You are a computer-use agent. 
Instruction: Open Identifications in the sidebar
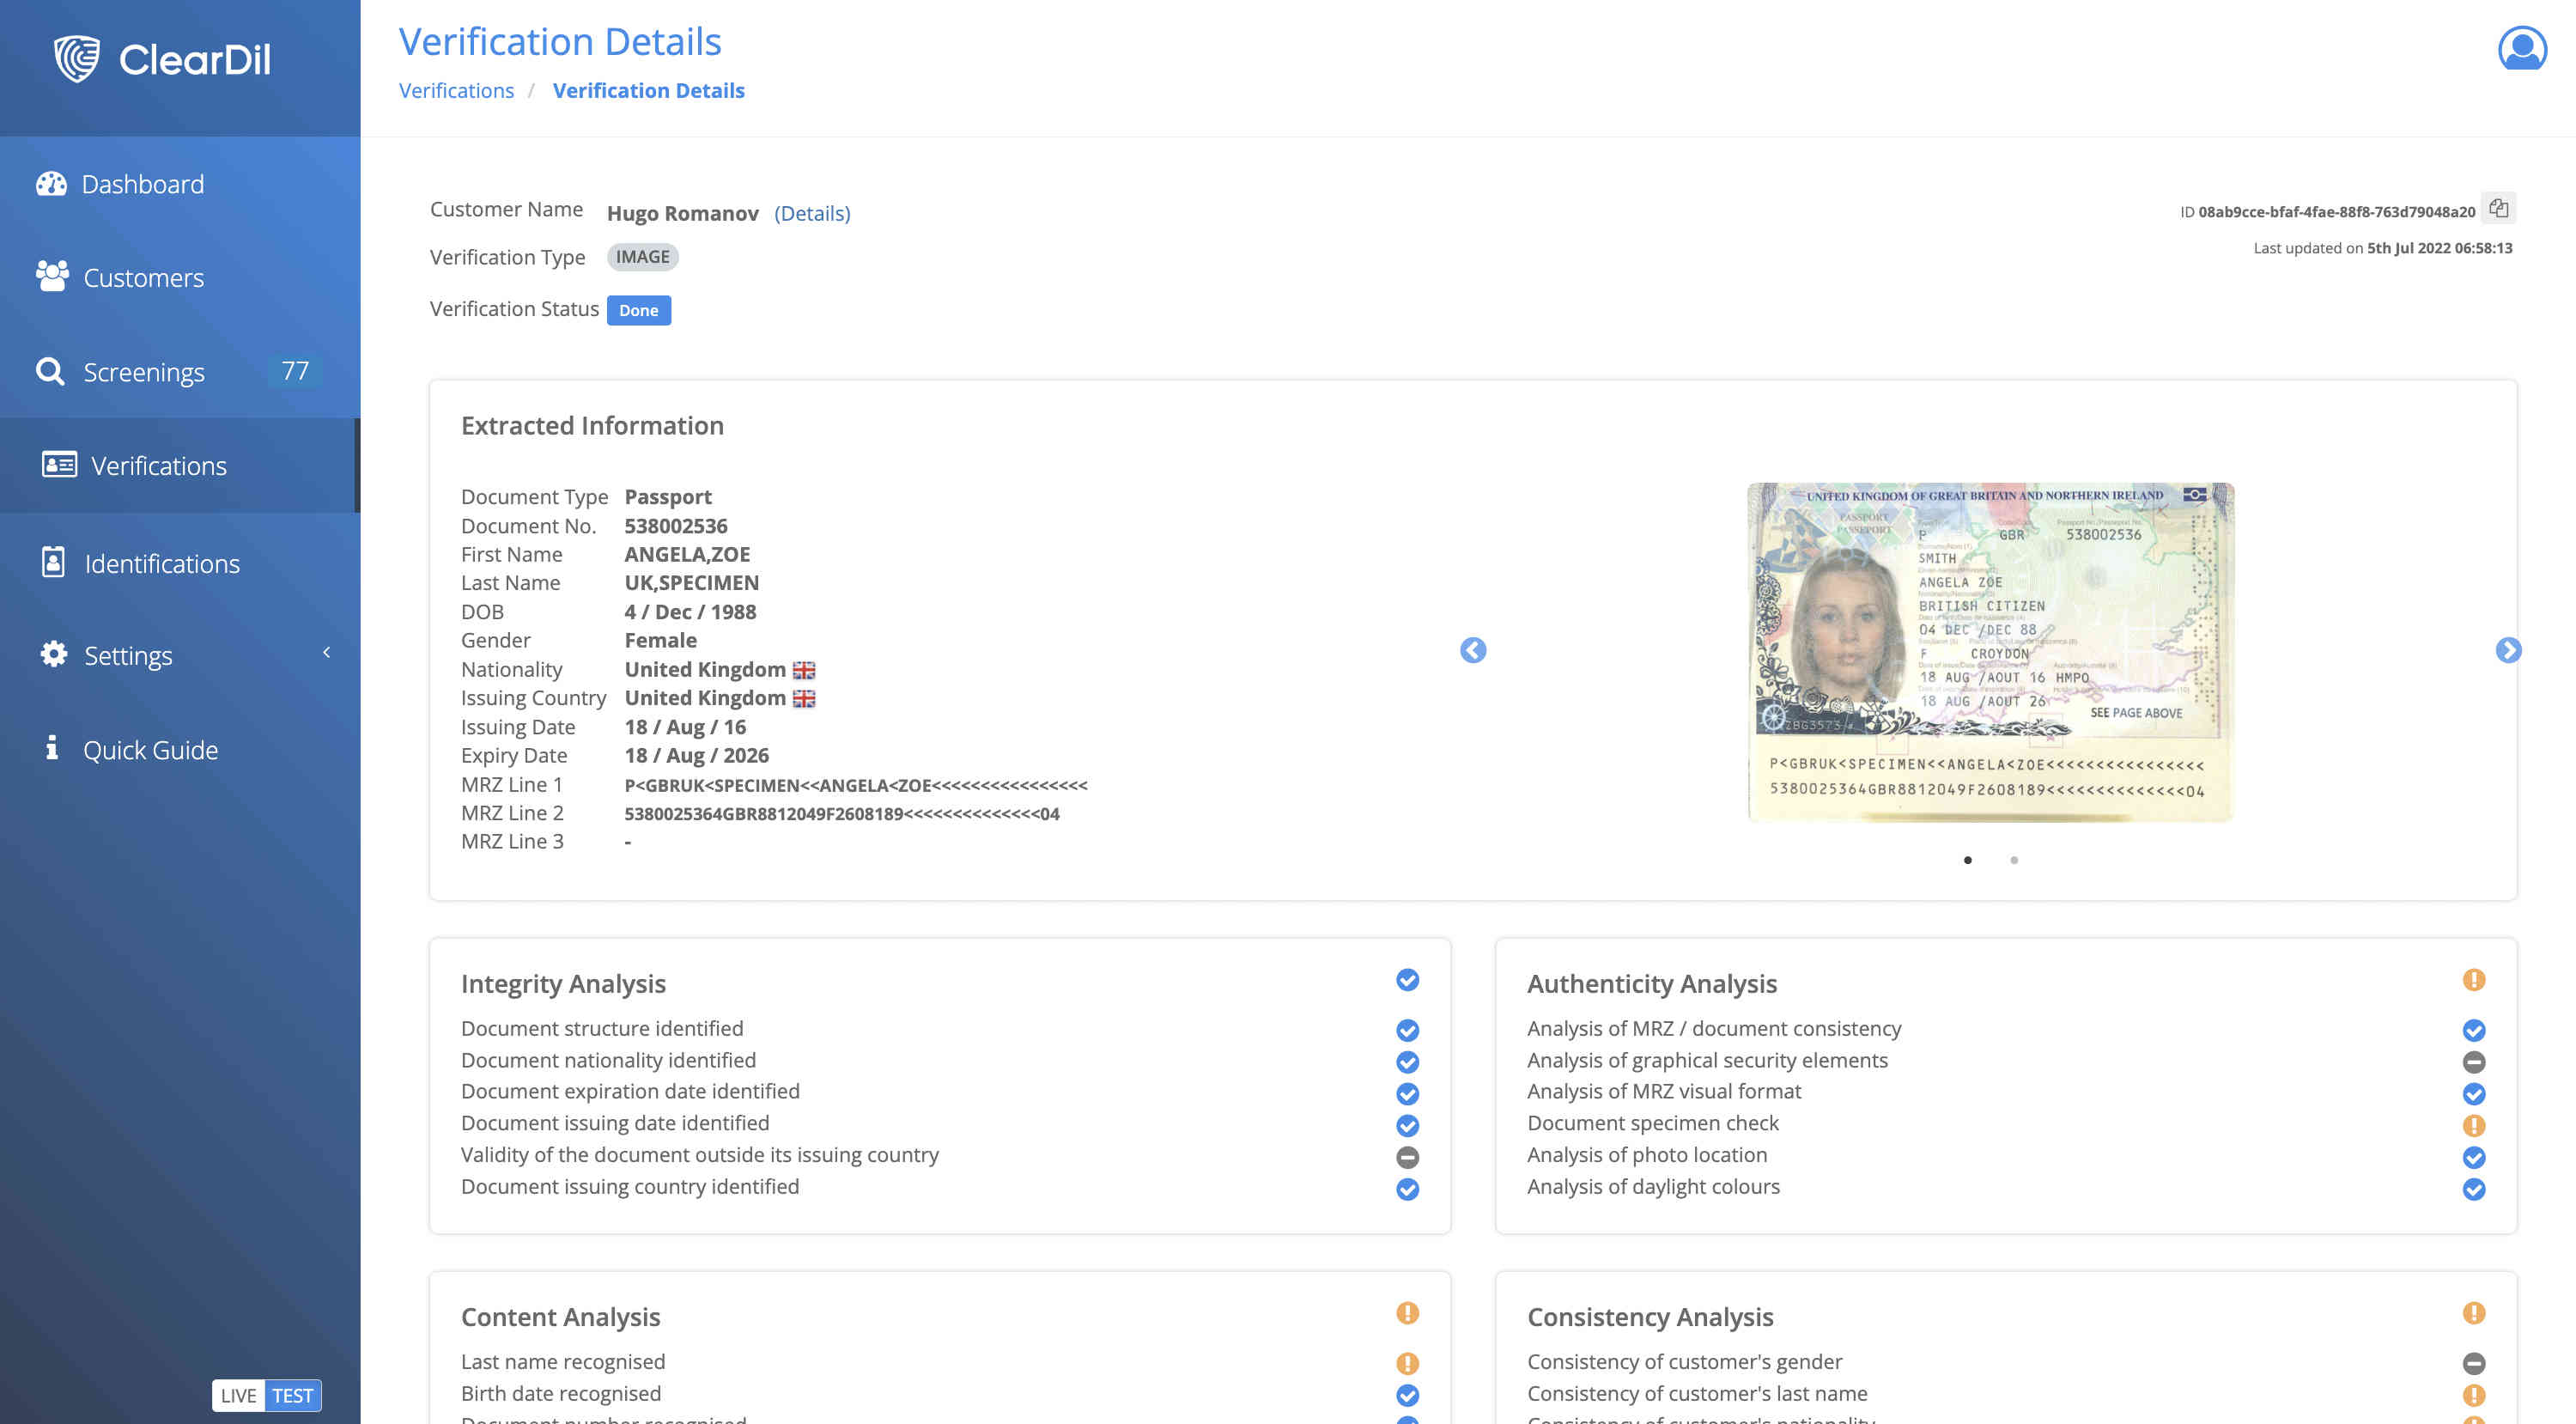point(180,563)
